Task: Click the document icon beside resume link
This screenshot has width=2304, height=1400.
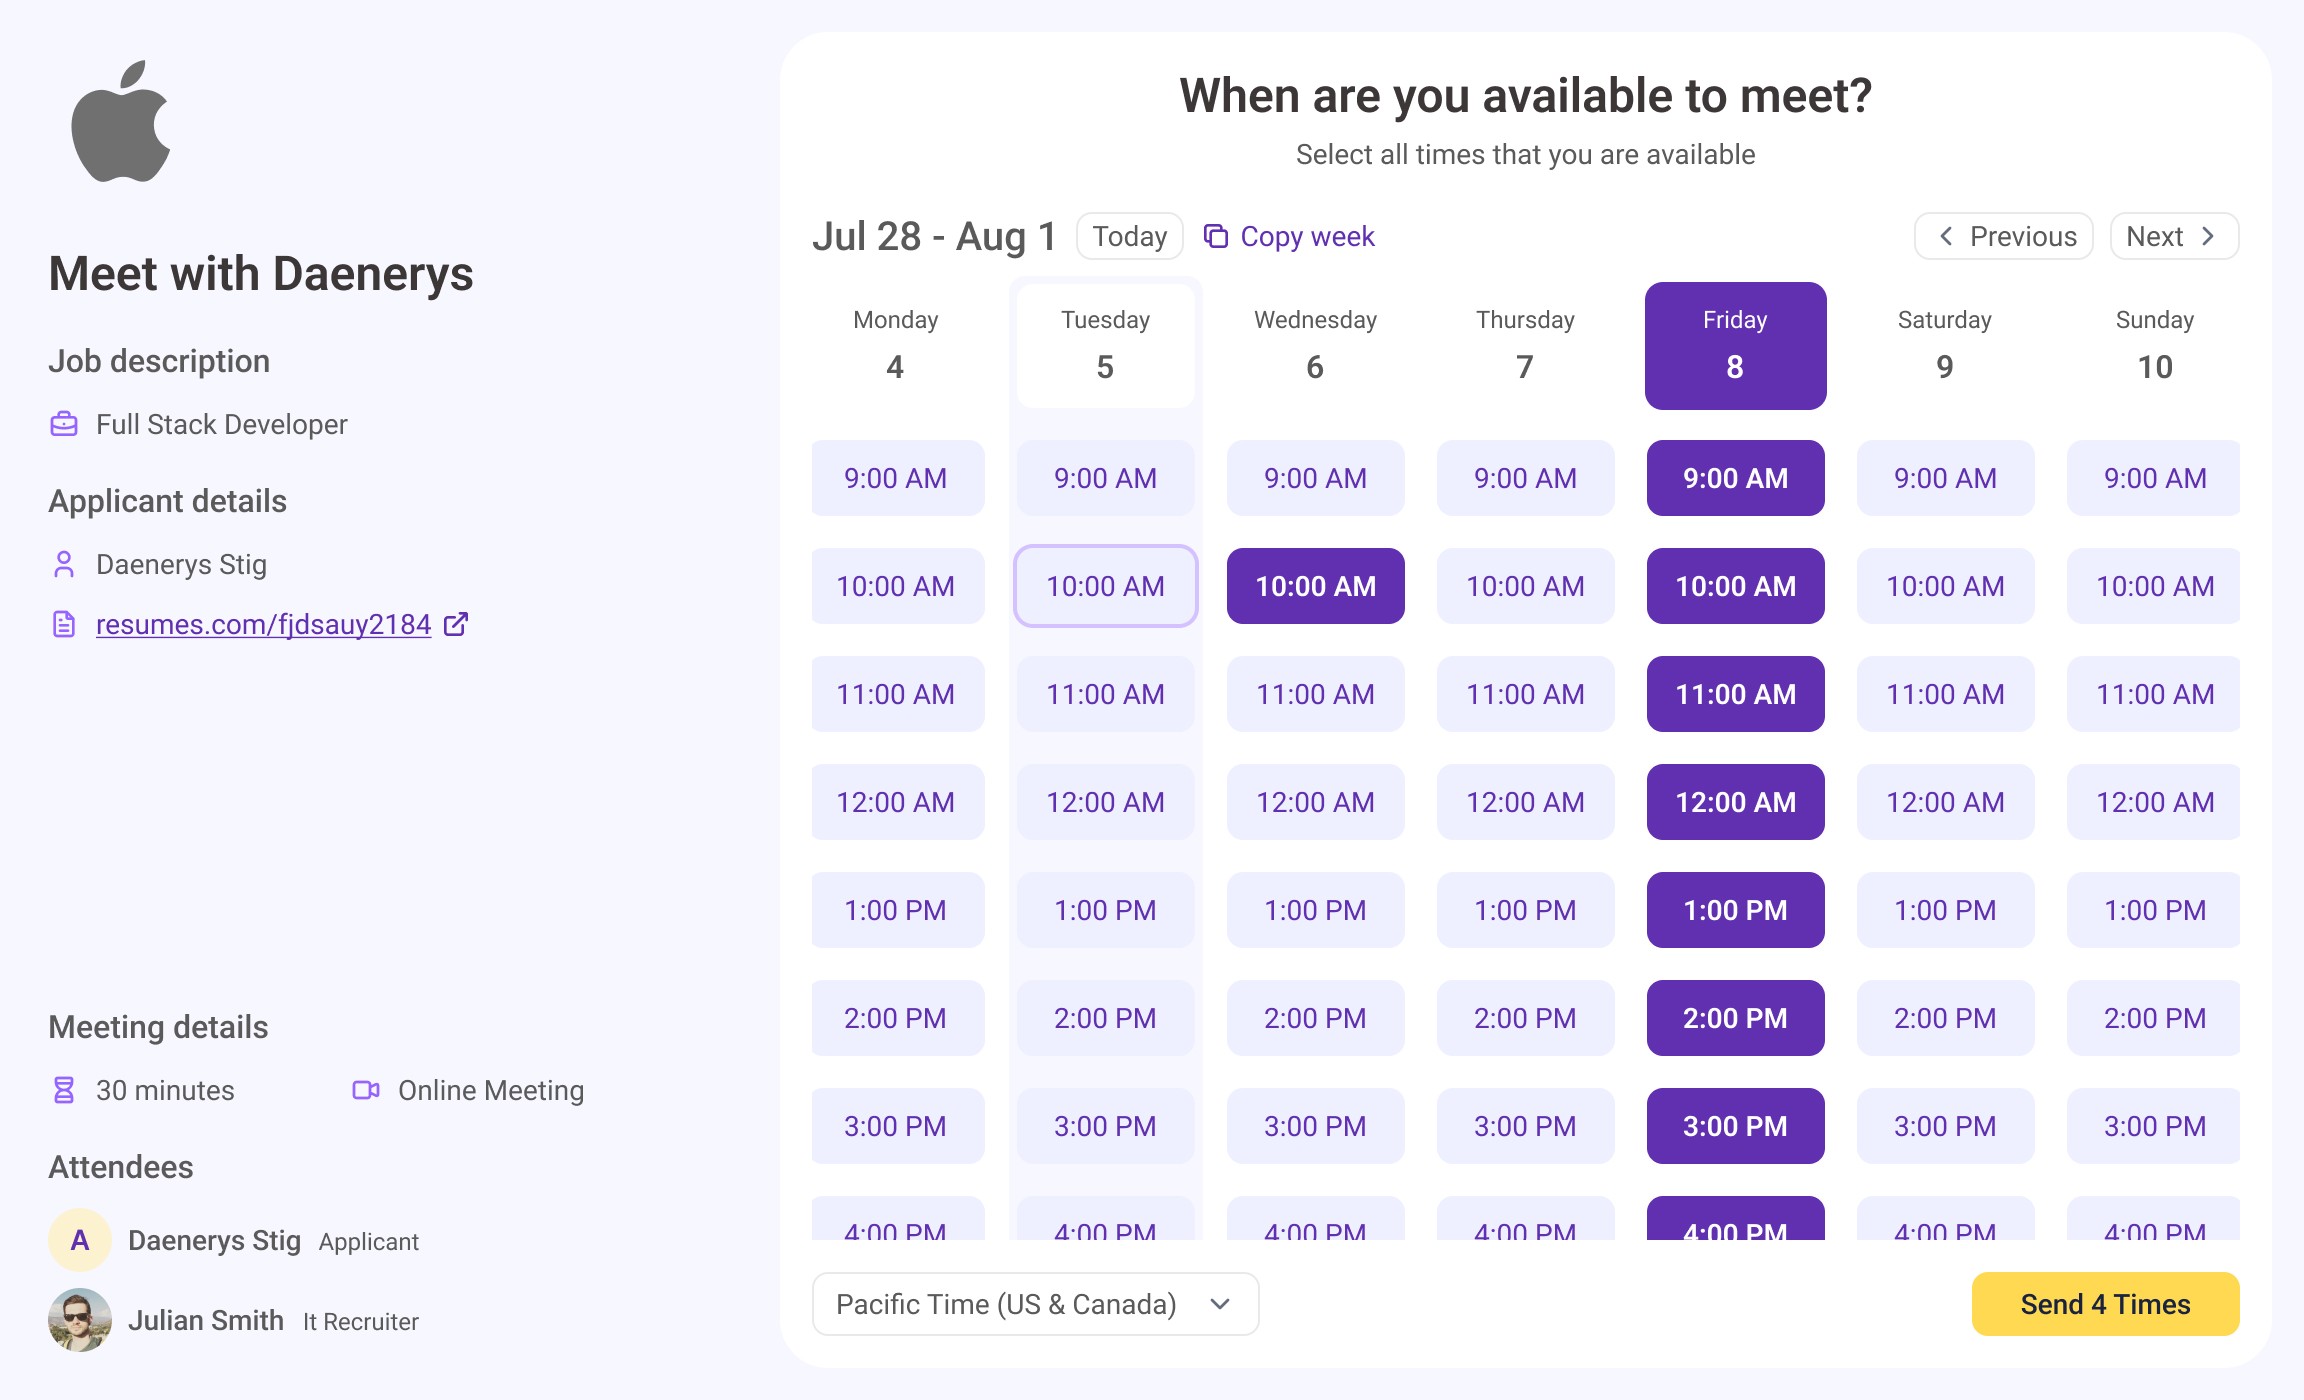Action: 64,624
